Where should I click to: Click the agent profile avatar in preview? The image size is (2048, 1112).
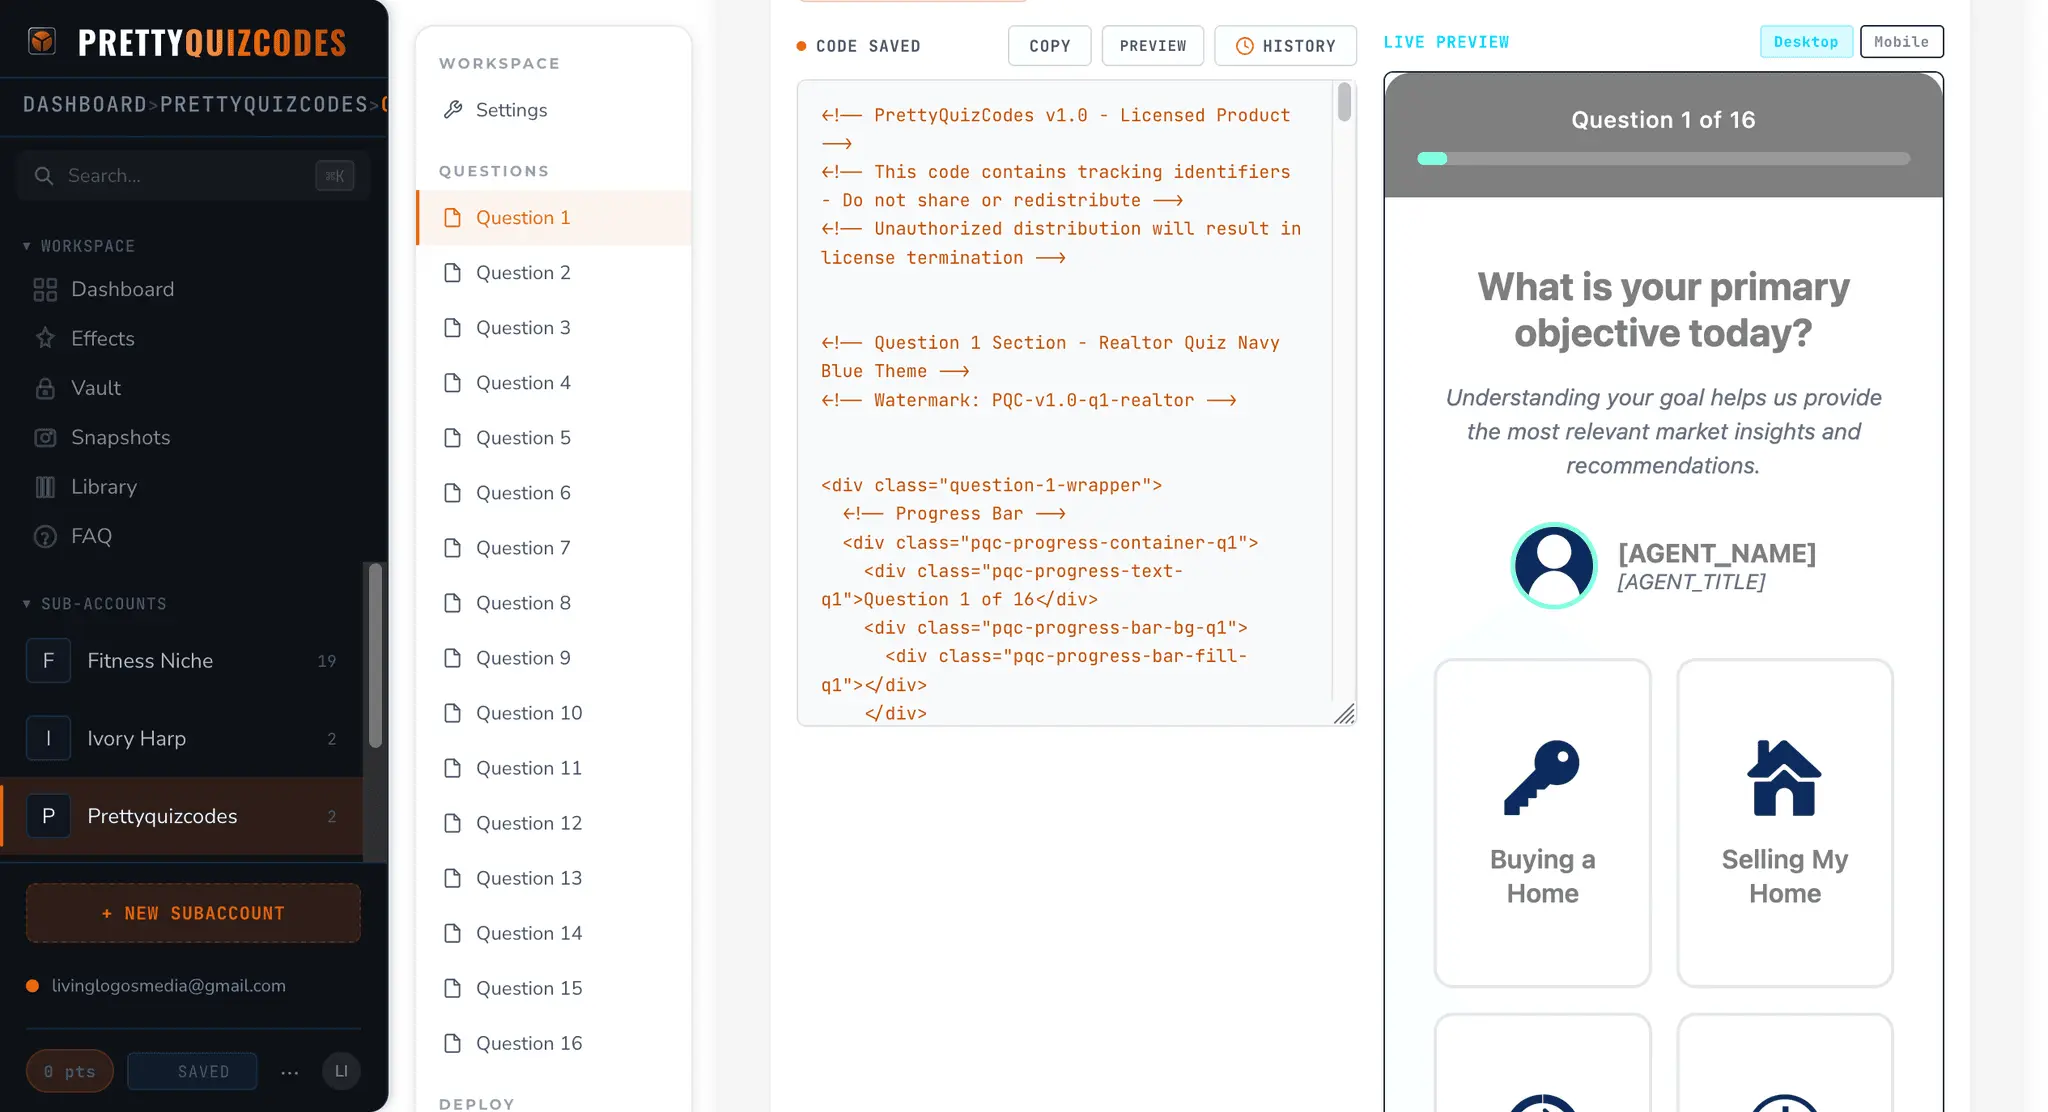pos(1553,566)
